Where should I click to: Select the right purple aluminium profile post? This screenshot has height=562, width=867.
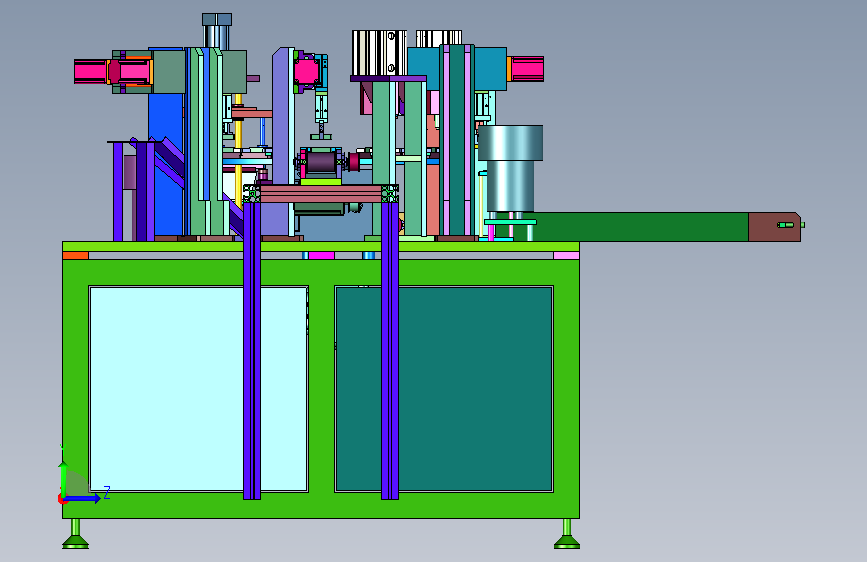(390, 351)
